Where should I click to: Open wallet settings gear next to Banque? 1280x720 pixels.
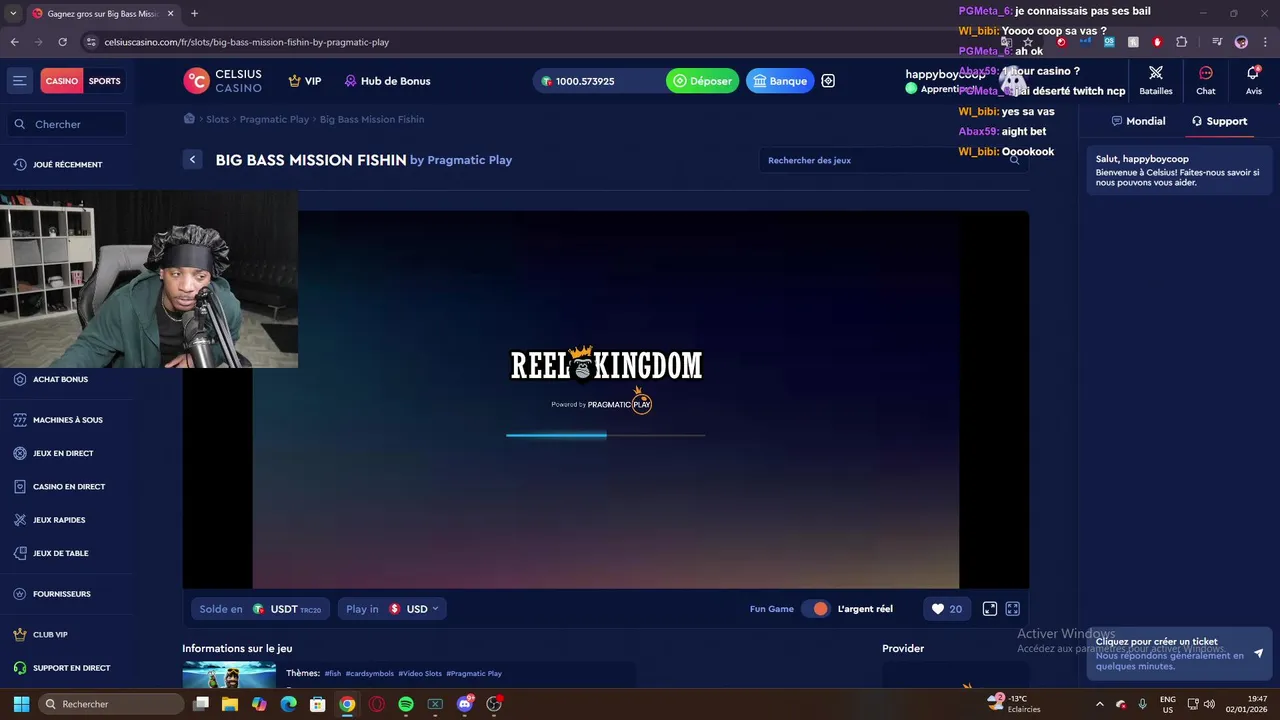coord(828,81)
